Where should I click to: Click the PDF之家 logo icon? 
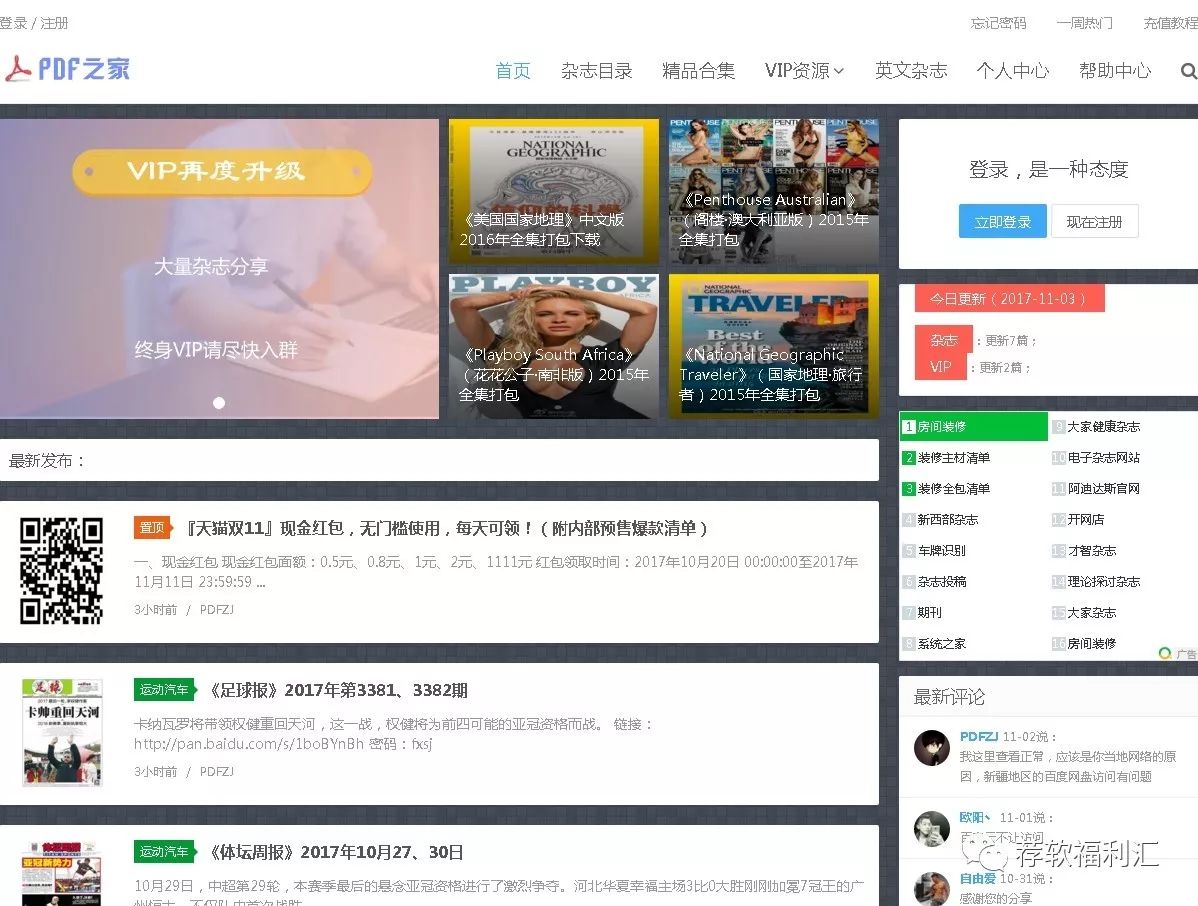point(22,68)
